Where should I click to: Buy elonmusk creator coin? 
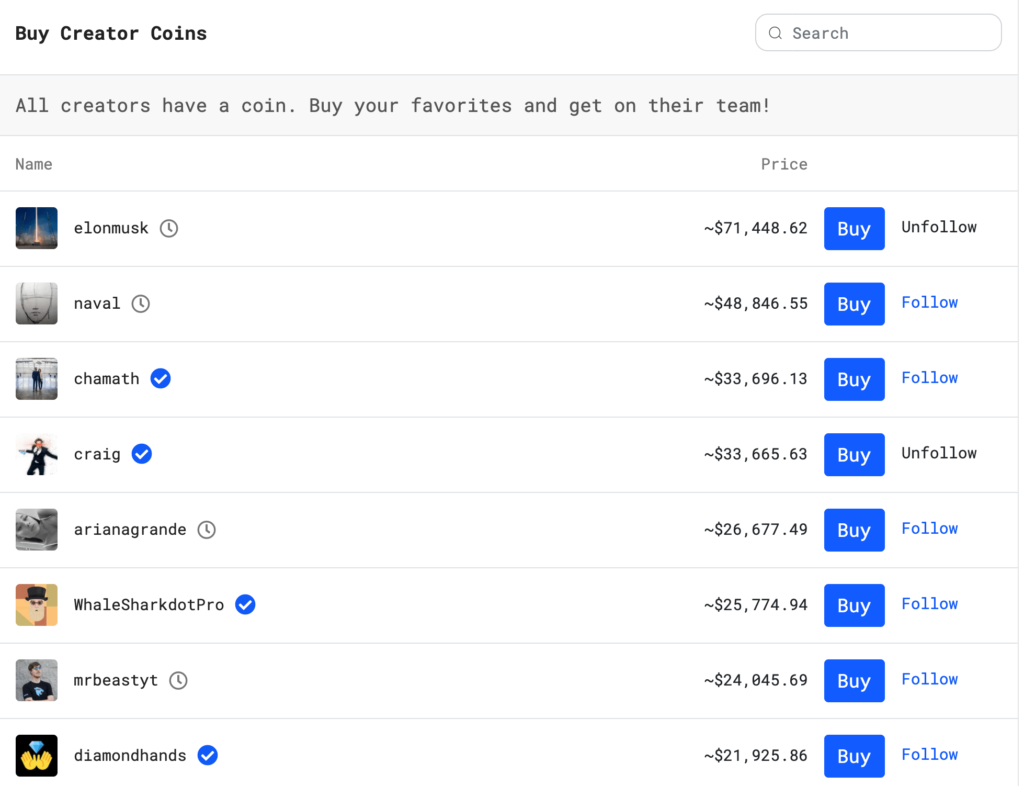click(x=853, y=229)
